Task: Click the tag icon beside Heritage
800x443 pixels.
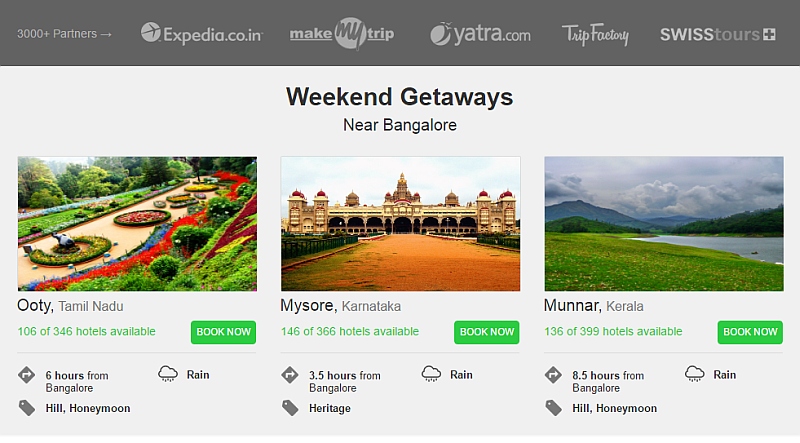Action: pyautogui.click(x=290, y=407)
